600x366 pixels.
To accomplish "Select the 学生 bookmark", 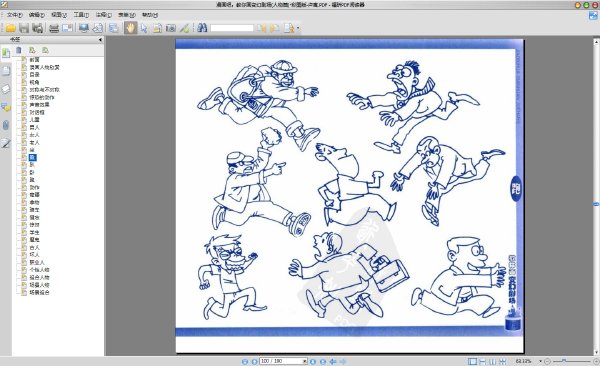I will [34, 232].
